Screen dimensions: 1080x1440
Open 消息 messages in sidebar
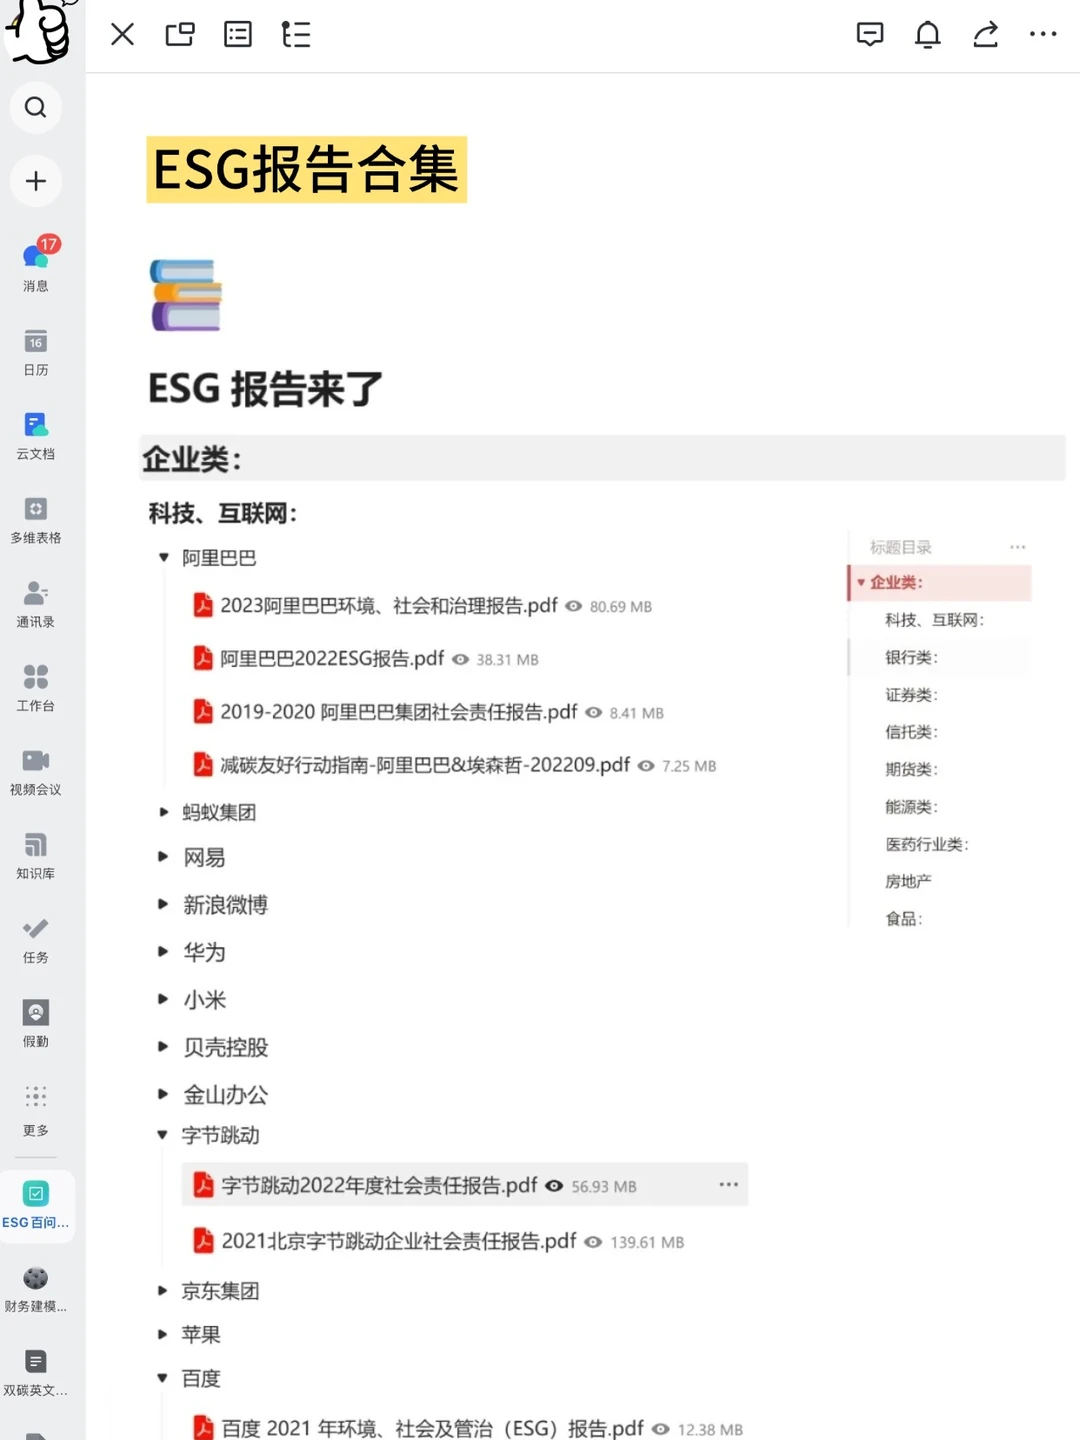[x=36, y=265]
